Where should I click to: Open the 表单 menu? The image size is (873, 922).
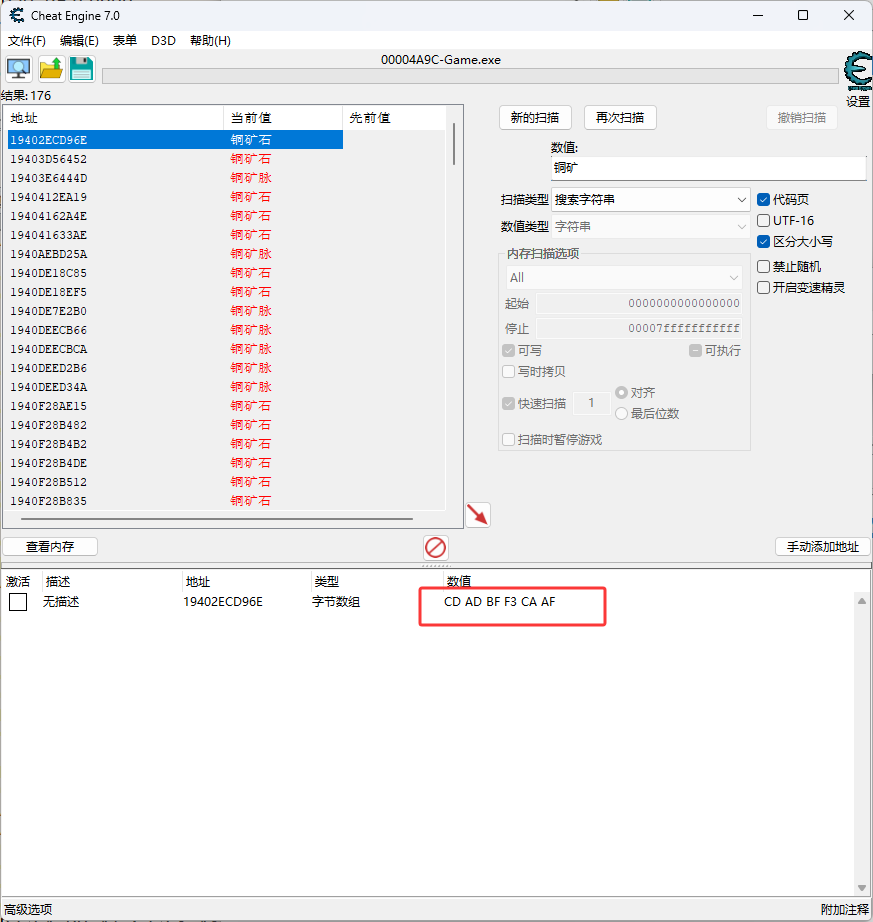(x=125, y=41)
